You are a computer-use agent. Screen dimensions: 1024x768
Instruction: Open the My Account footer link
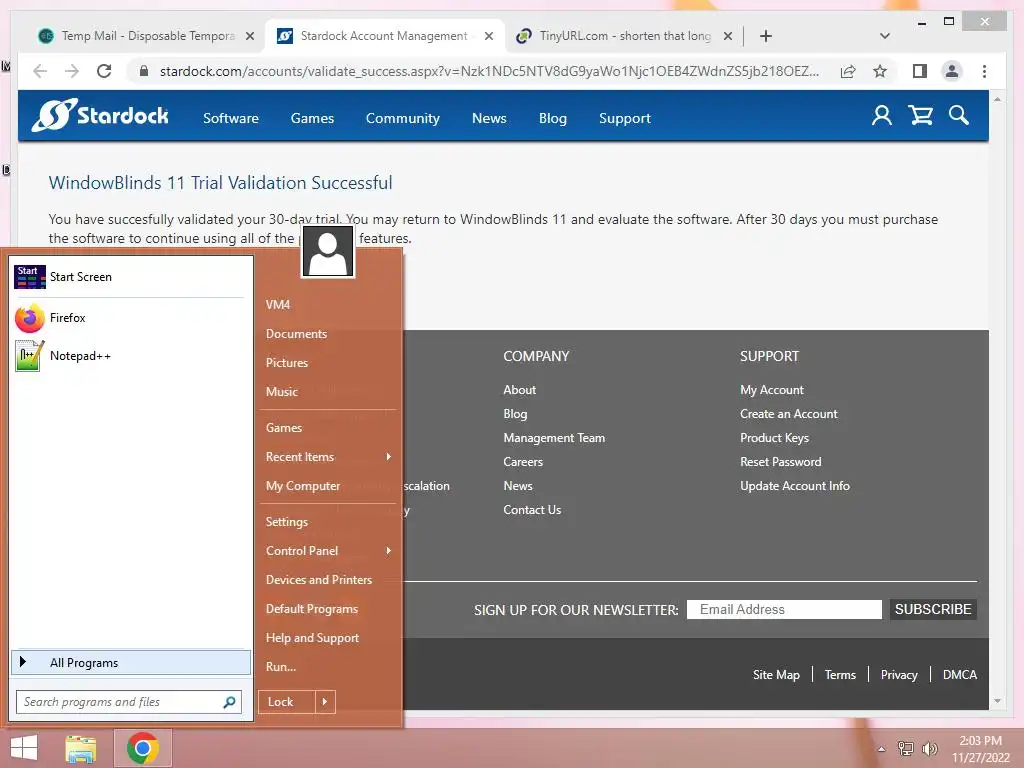point(772,390)
